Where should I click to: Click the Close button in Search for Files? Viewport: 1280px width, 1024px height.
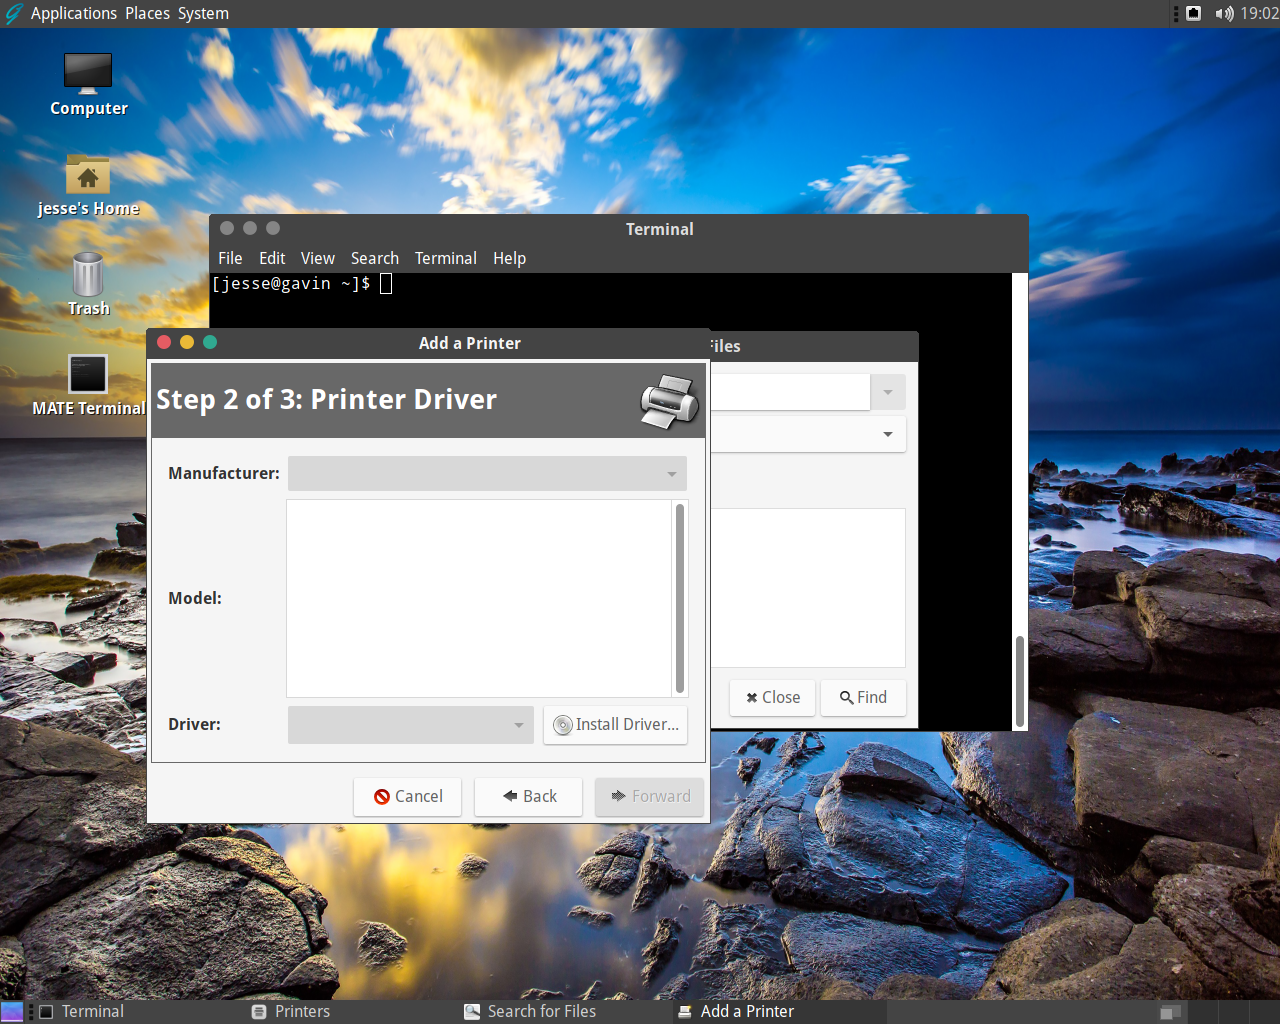772,698
